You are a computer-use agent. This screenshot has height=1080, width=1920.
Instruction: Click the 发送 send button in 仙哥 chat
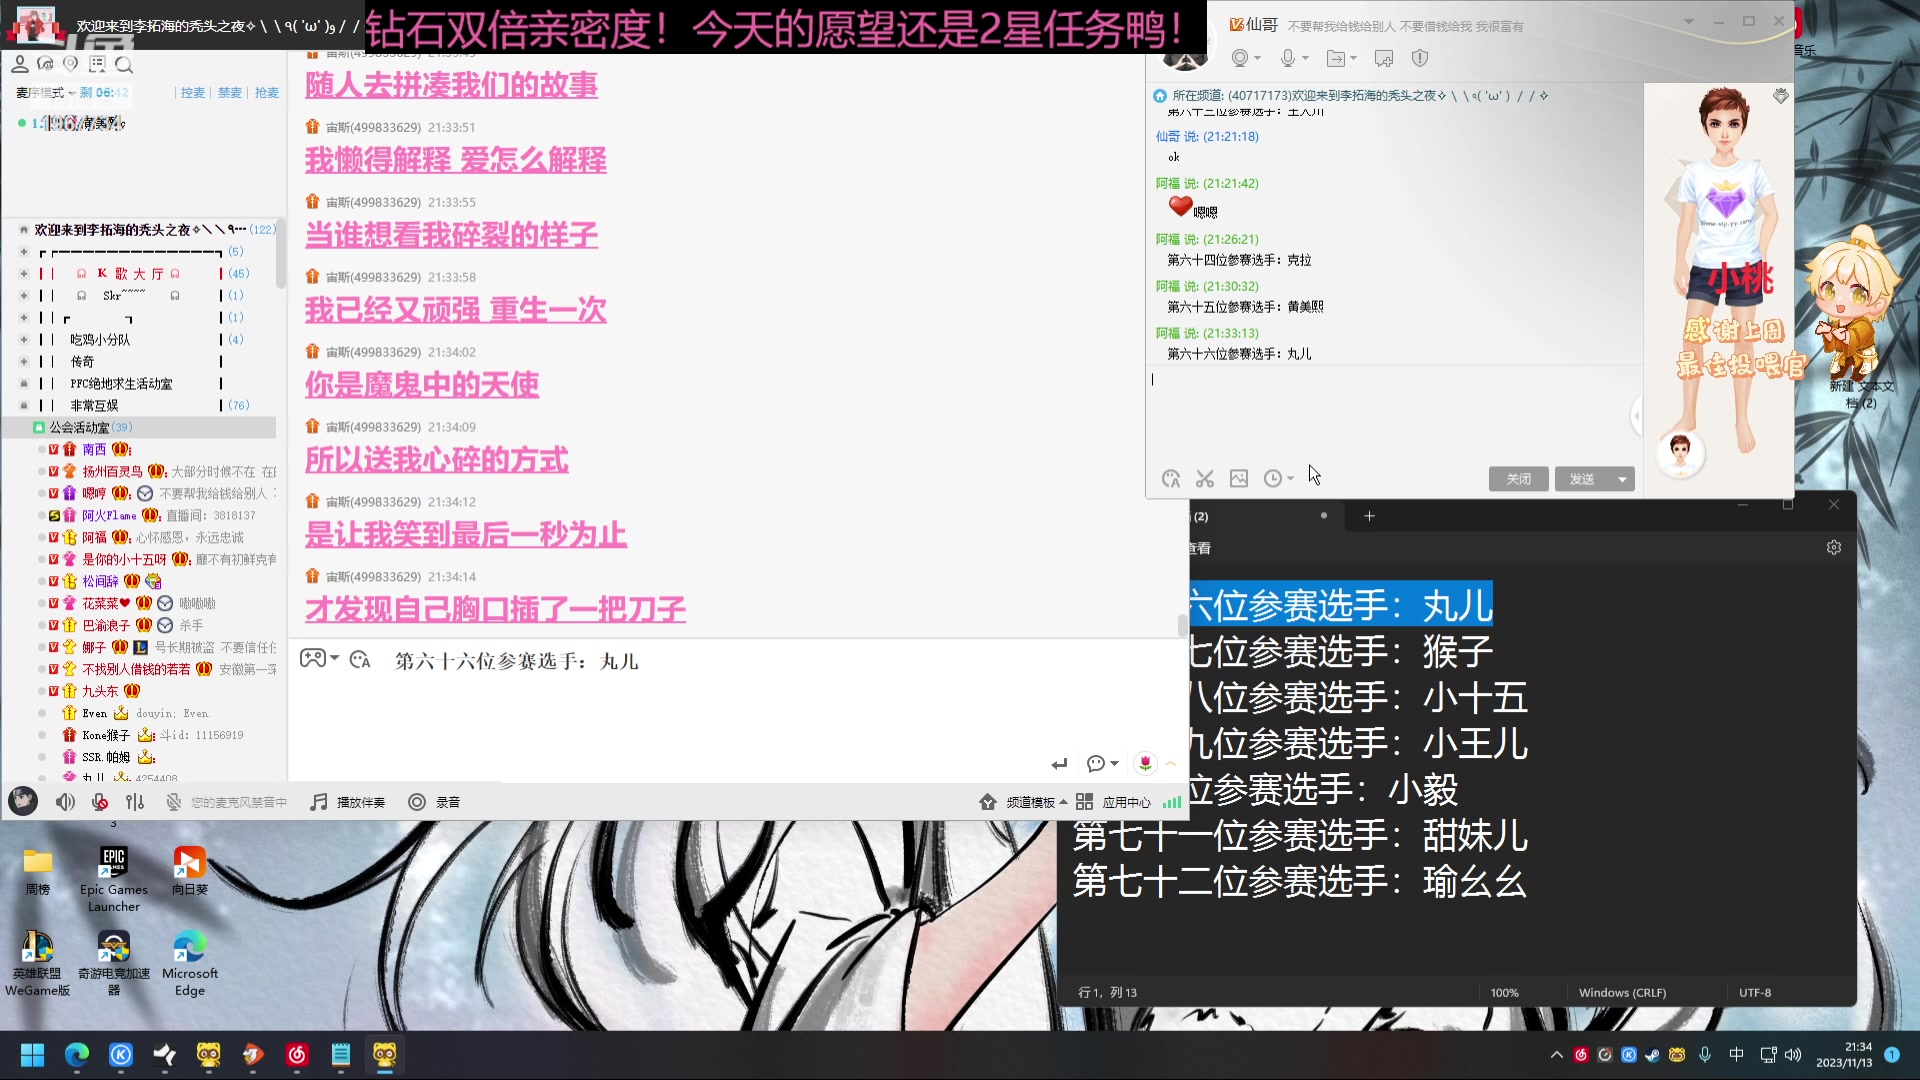click(1582, 479)
